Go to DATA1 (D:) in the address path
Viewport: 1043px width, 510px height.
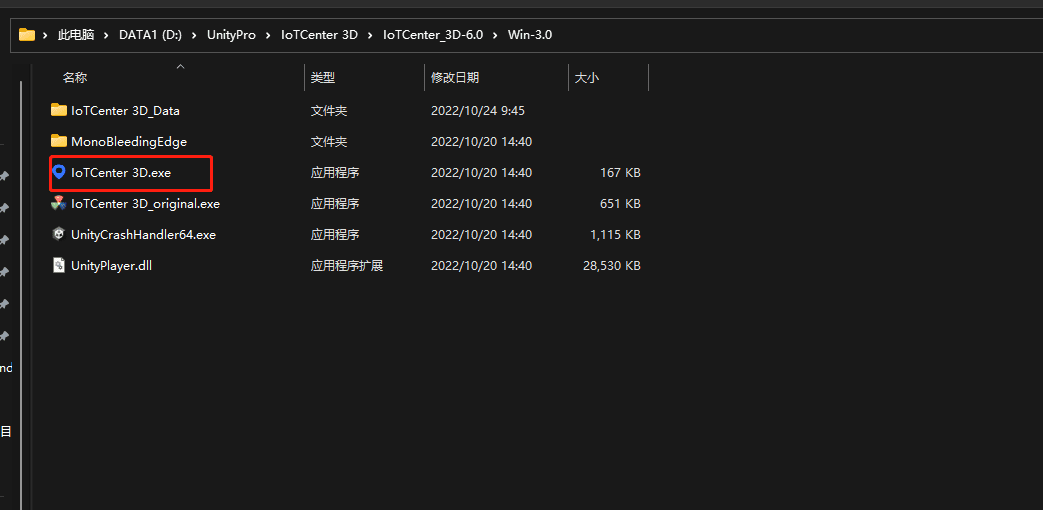point(150,35)
